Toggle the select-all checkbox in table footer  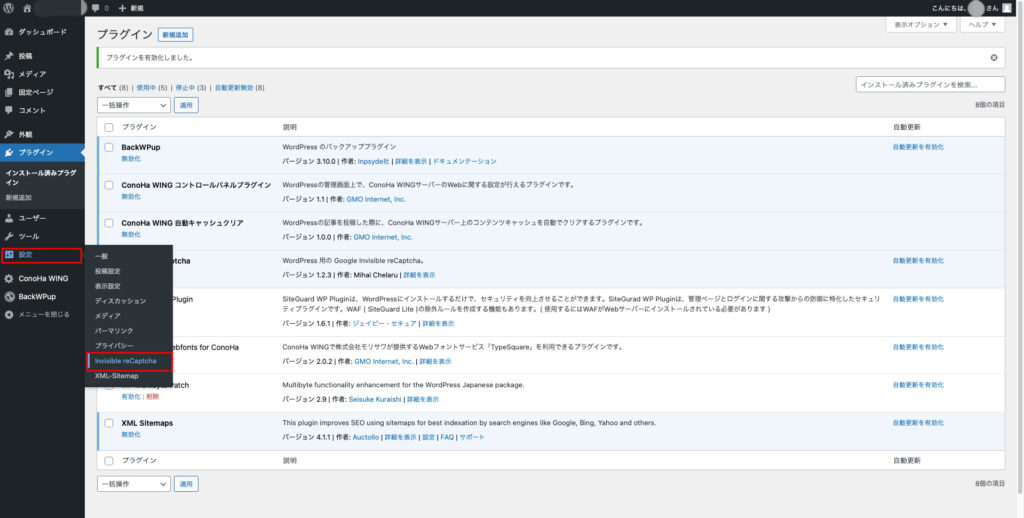(109, 461)
